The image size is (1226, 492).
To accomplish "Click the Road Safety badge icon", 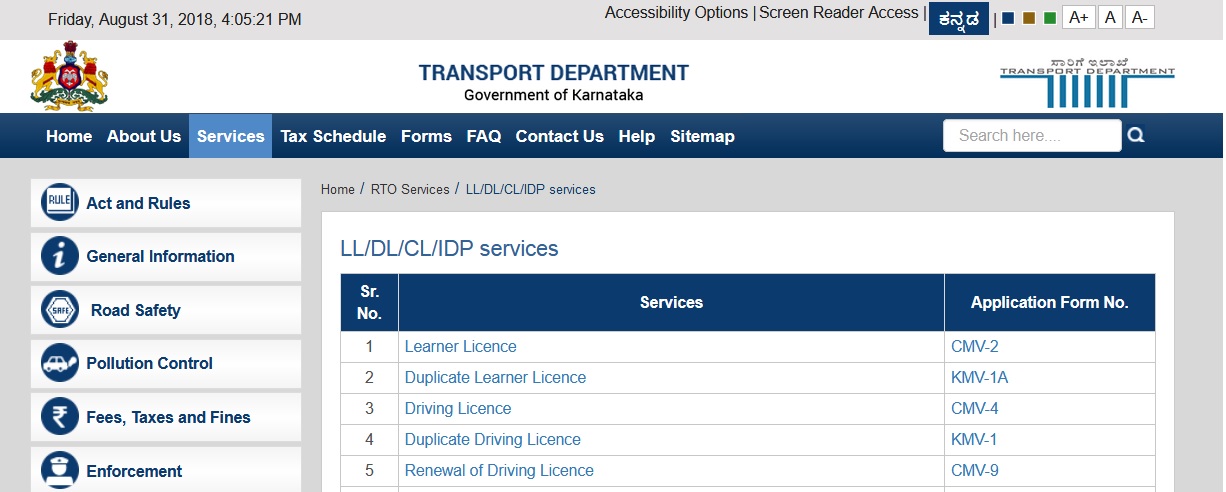I will (60, 310).
